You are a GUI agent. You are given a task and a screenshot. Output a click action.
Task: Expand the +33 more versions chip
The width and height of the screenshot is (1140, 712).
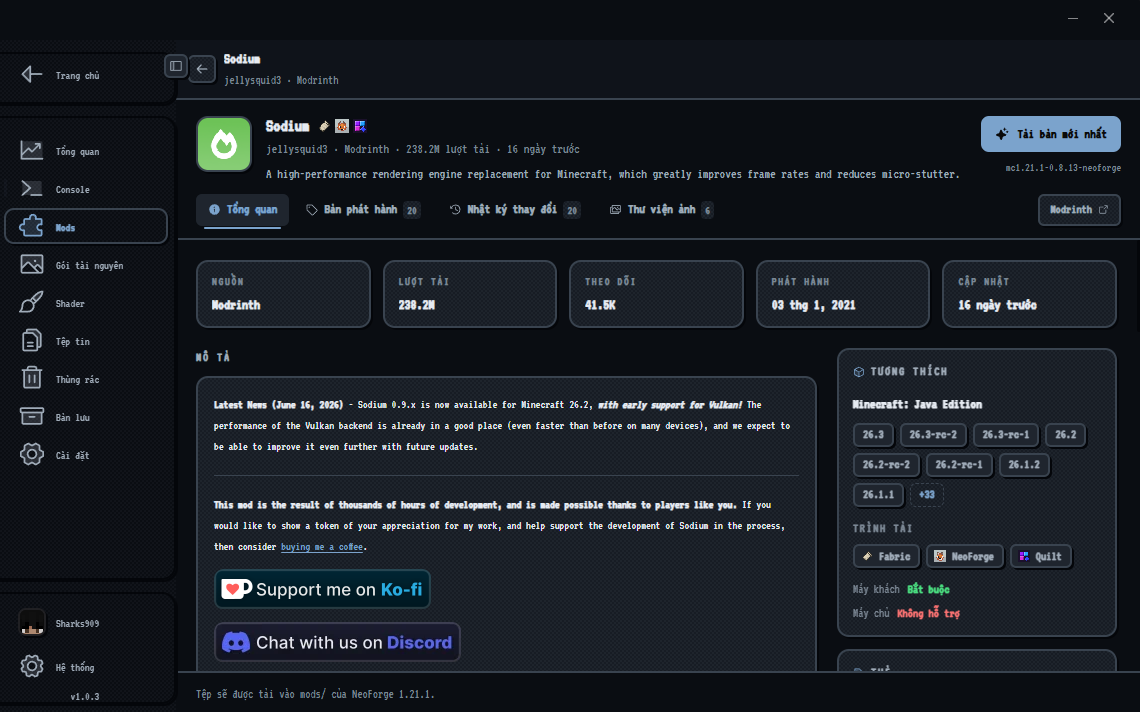(x=926, y=495)
